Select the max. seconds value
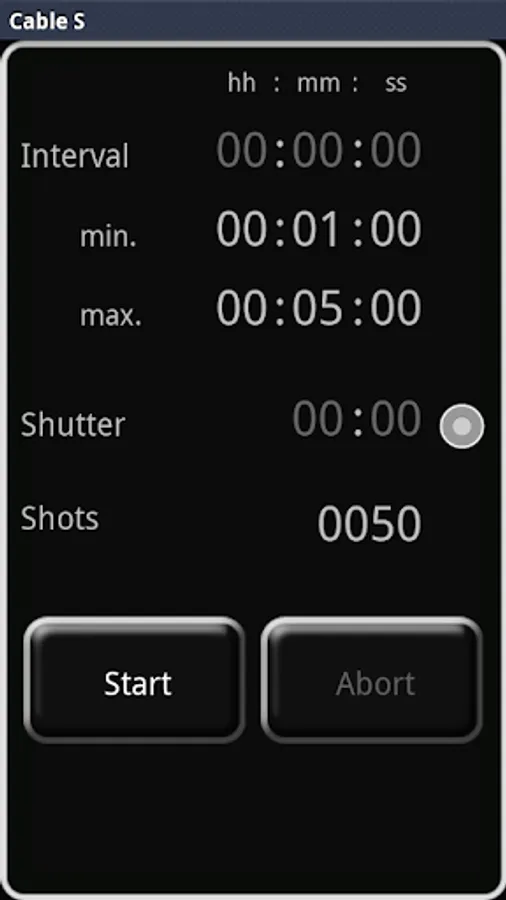This screenshot has height=900, width=506. coord(395,308)
